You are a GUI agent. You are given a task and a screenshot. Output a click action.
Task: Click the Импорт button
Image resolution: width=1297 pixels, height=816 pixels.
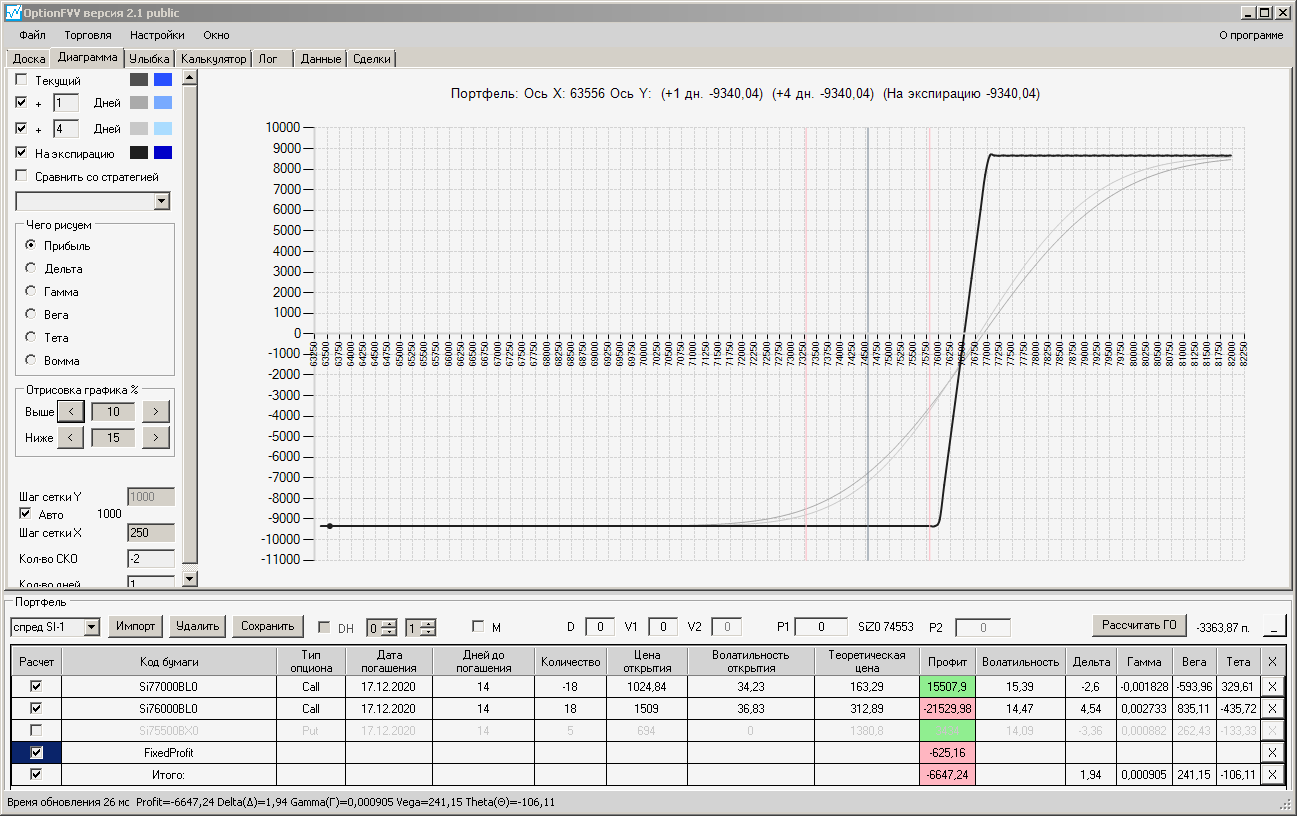(x=136, y=627)
